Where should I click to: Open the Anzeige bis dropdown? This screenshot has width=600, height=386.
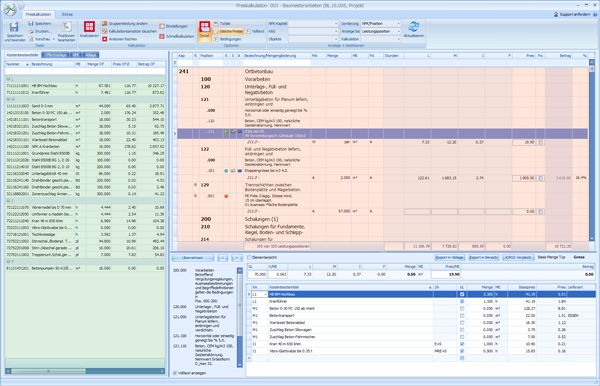(380, 31)
